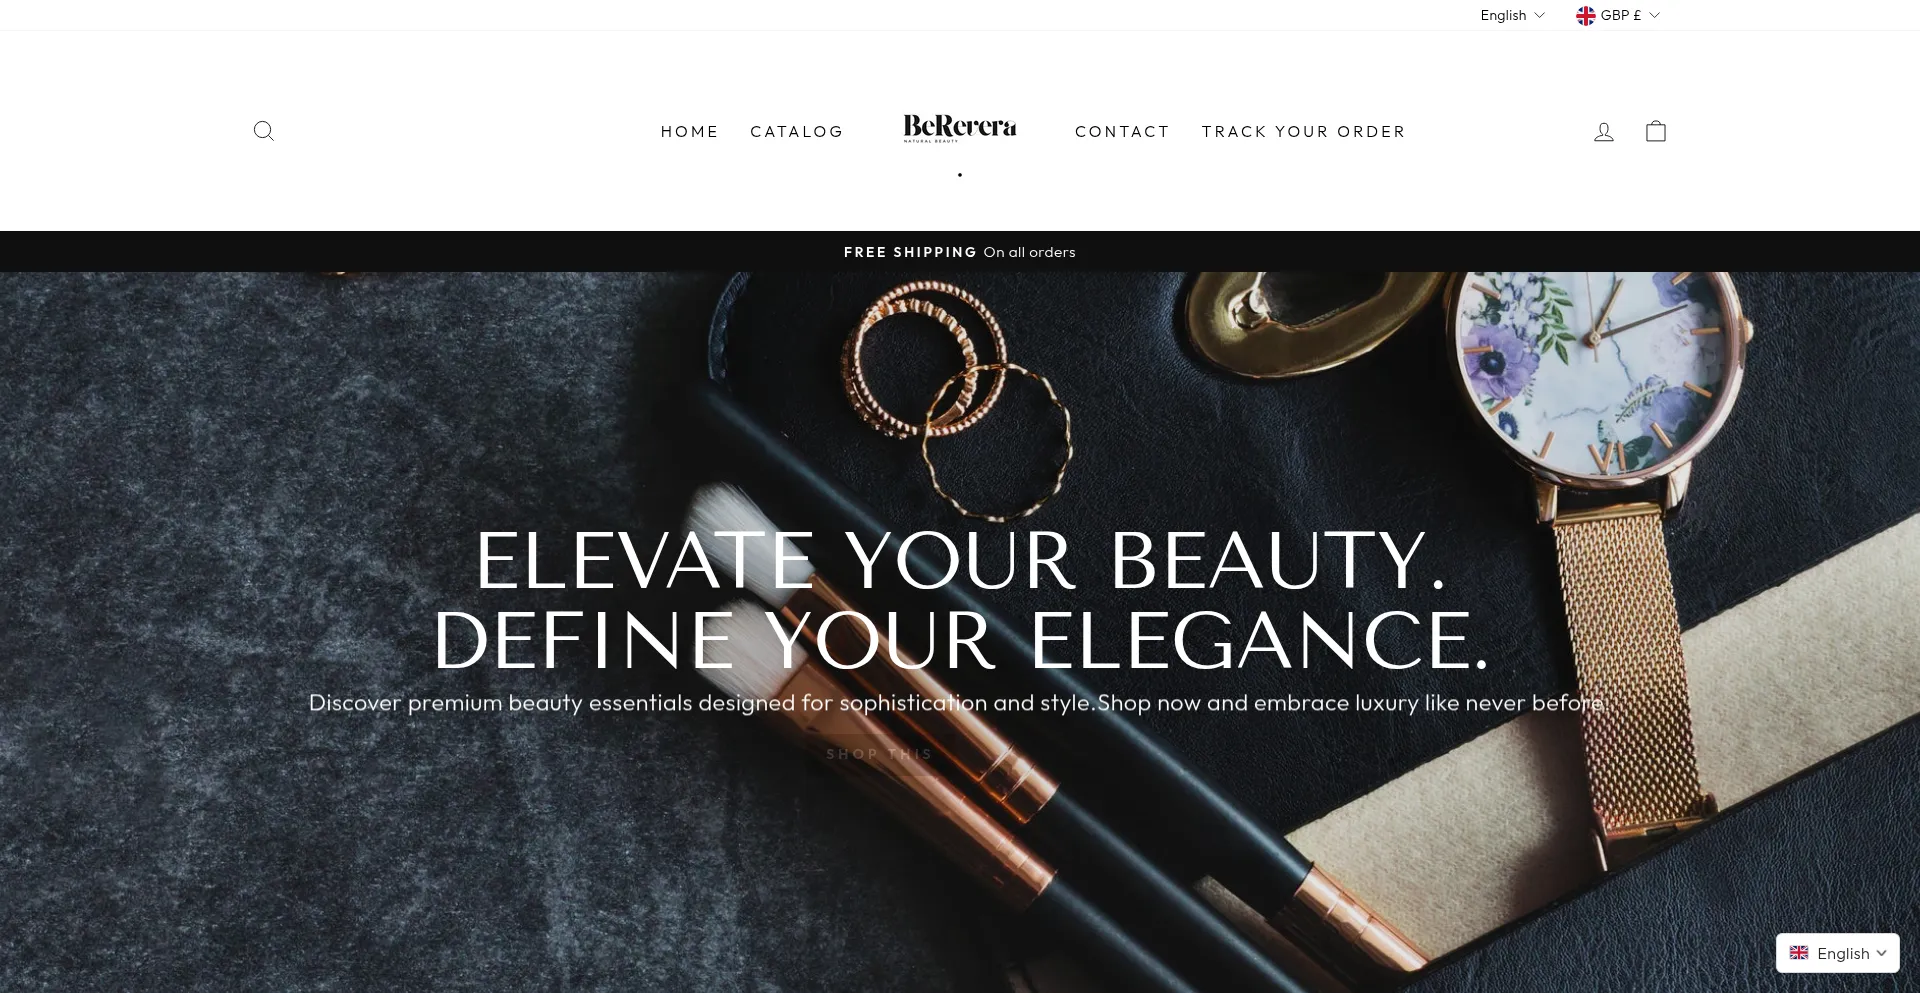
Task: Click the slide indicator dot under logo
Action: point(960,175)
